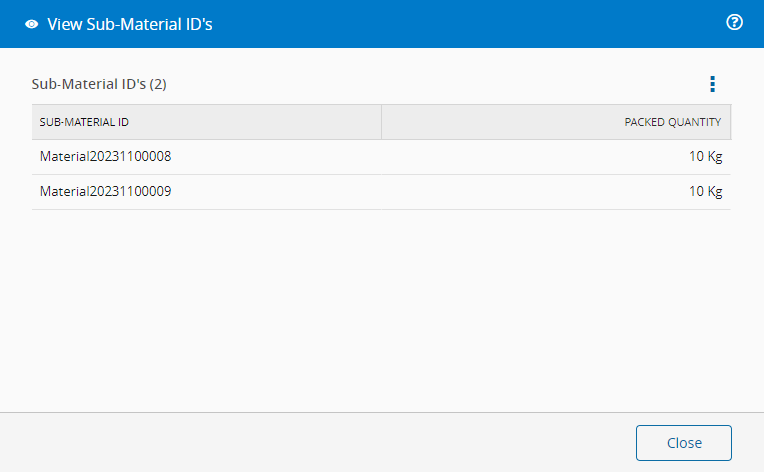Click empty grid area below the rows
This screenshot has width=764, height=472.
[380, 300]
